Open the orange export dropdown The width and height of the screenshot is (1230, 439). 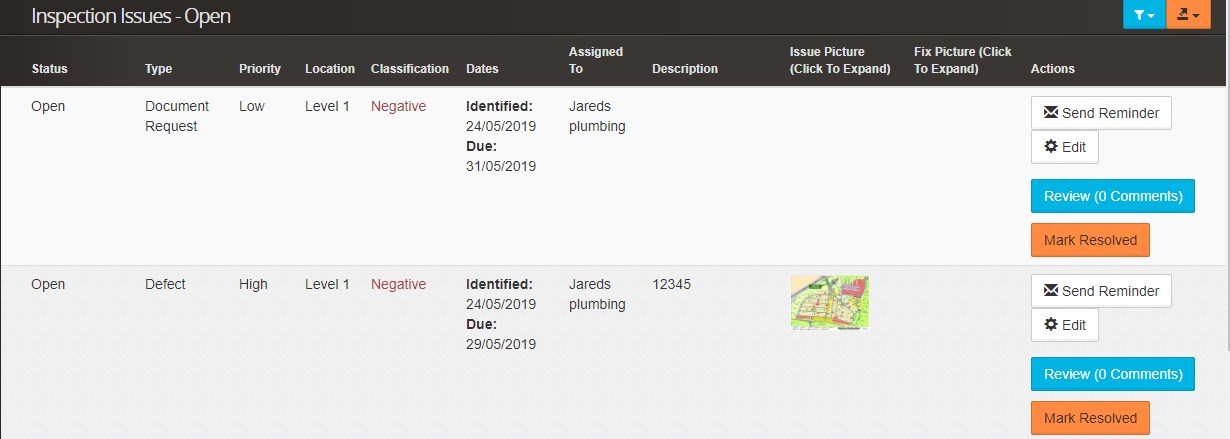(x=1188, y=15)
